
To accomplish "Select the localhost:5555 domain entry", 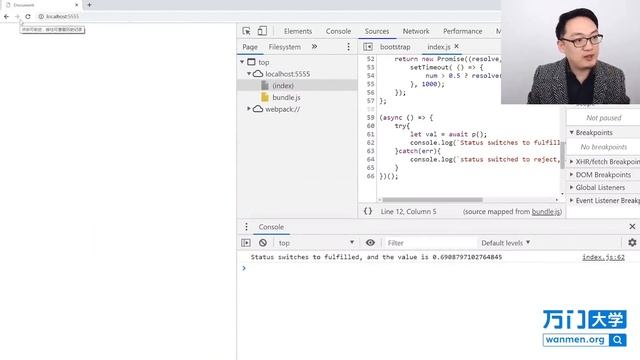I will tap(287, 74).
